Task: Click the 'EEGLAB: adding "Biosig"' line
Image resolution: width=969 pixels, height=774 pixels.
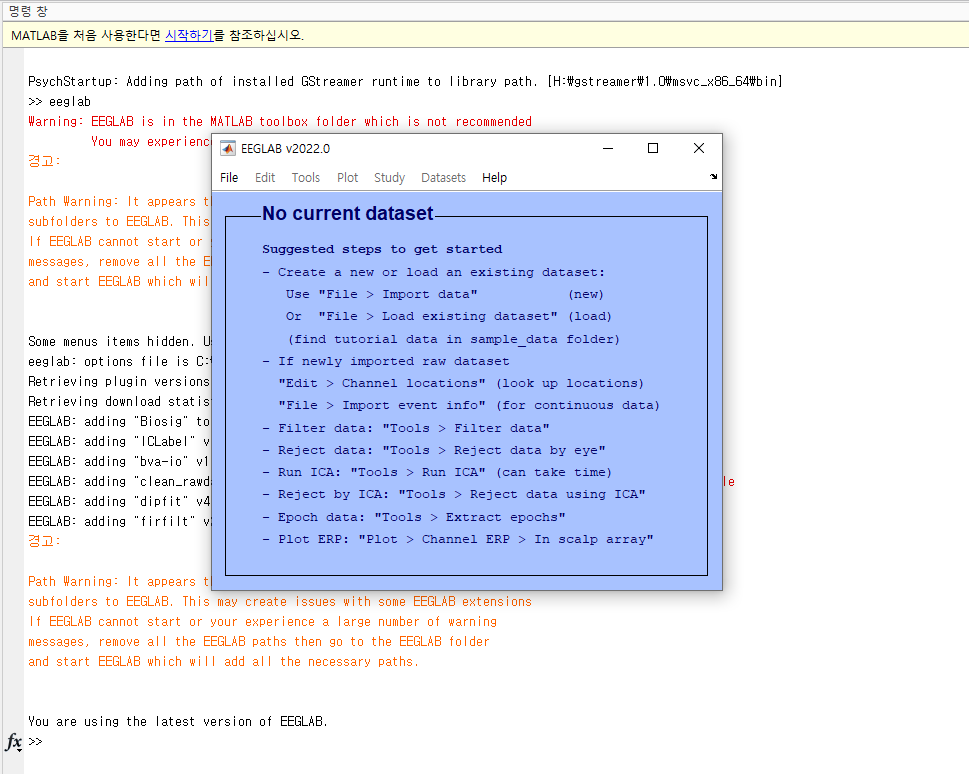Action: coord(119,422)
